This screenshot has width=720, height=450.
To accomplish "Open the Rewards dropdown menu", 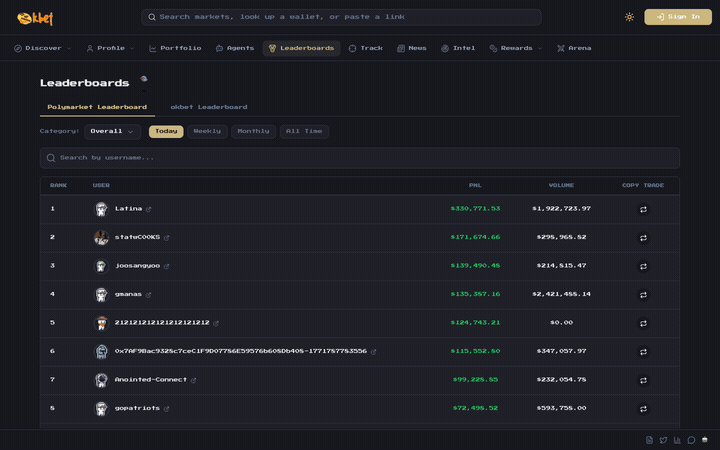I will [x=516, y=48].
